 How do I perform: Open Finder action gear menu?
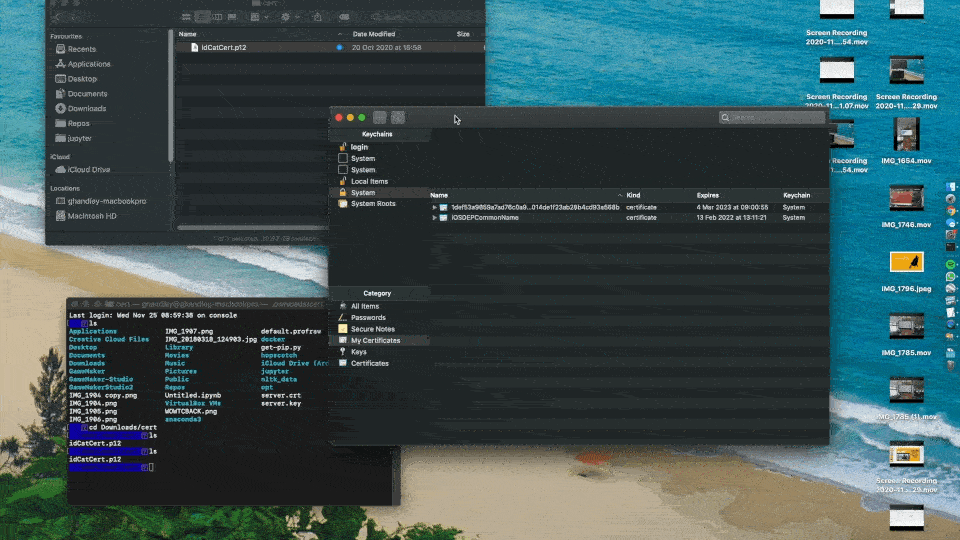(290, 17)
